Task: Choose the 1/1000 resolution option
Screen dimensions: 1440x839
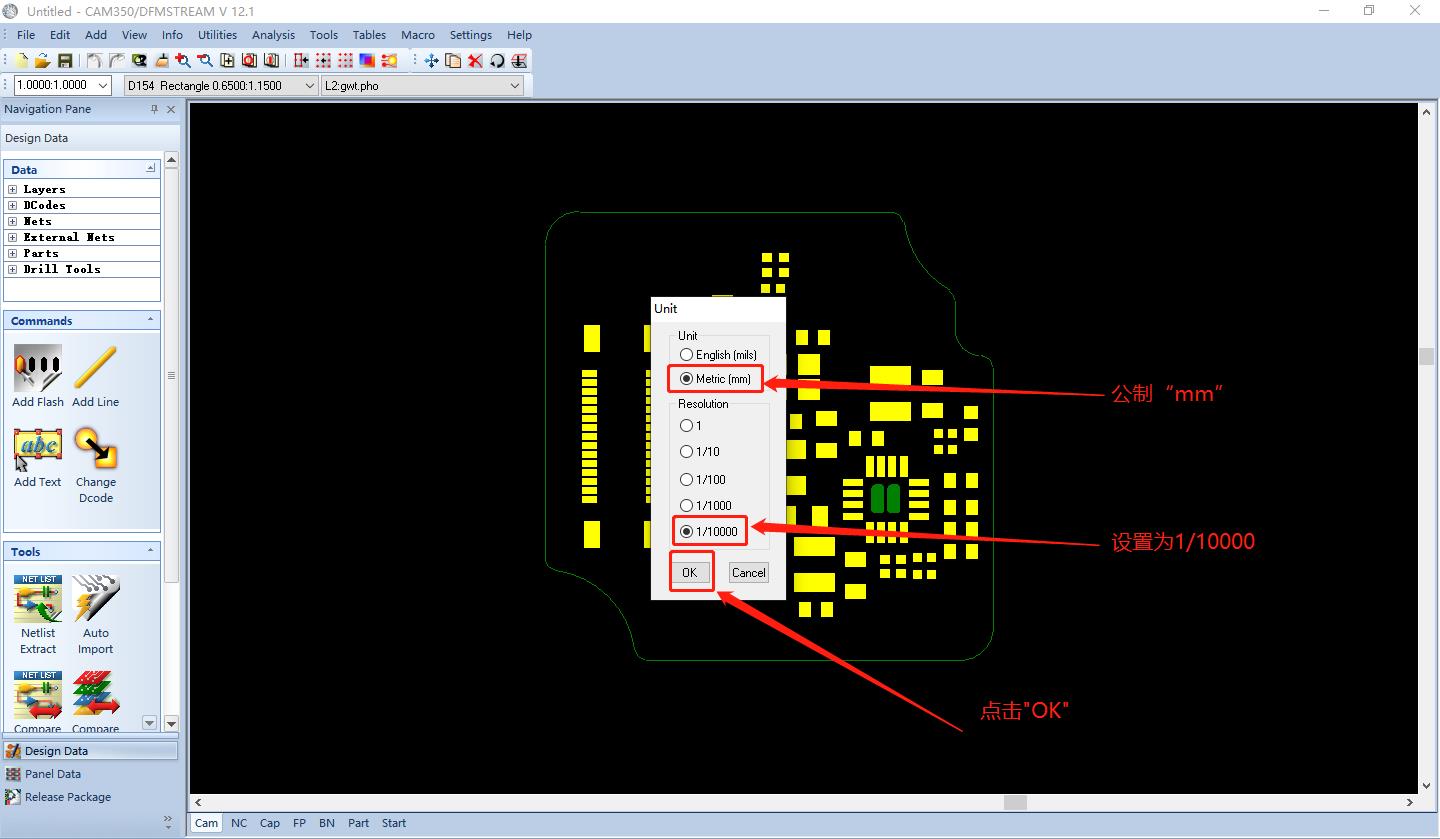Action: tap(686, 506)
